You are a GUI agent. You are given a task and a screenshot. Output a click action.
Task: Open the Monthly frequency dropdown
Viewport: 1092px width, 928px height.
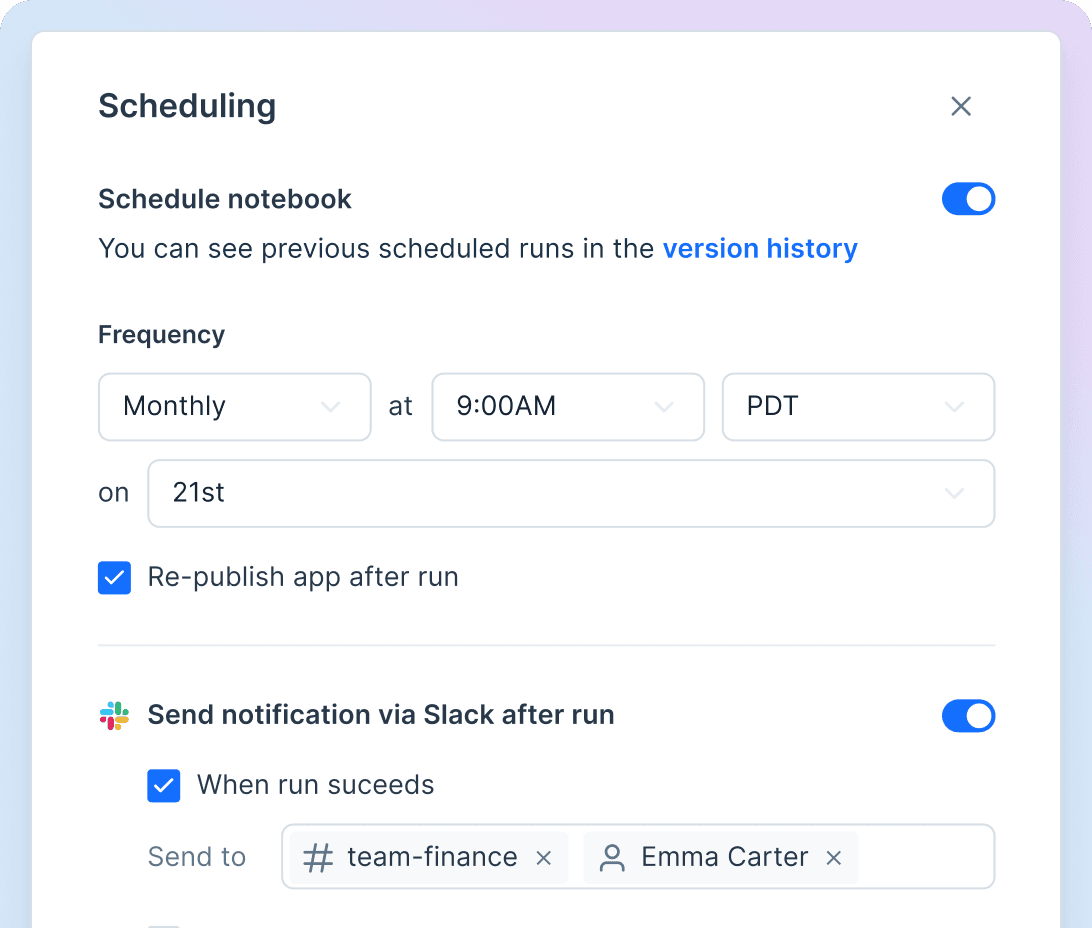point(234,407)
